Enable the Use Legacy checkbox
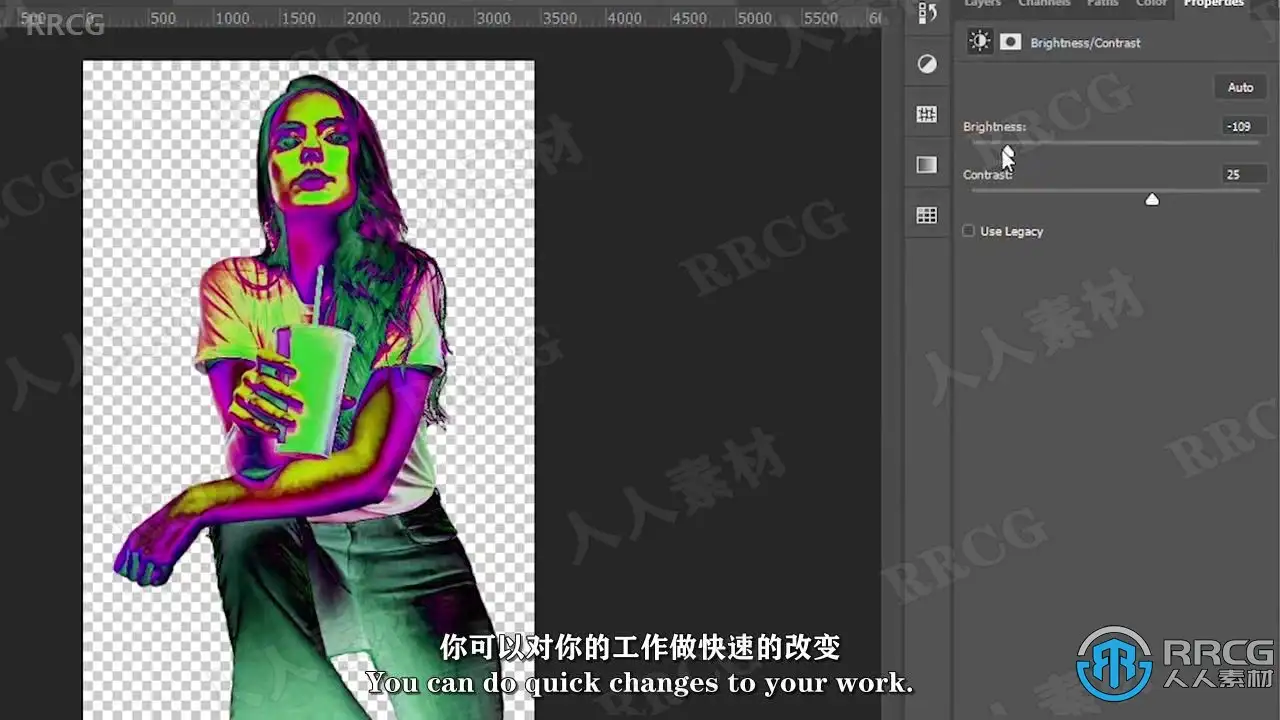 click(968, 231)
